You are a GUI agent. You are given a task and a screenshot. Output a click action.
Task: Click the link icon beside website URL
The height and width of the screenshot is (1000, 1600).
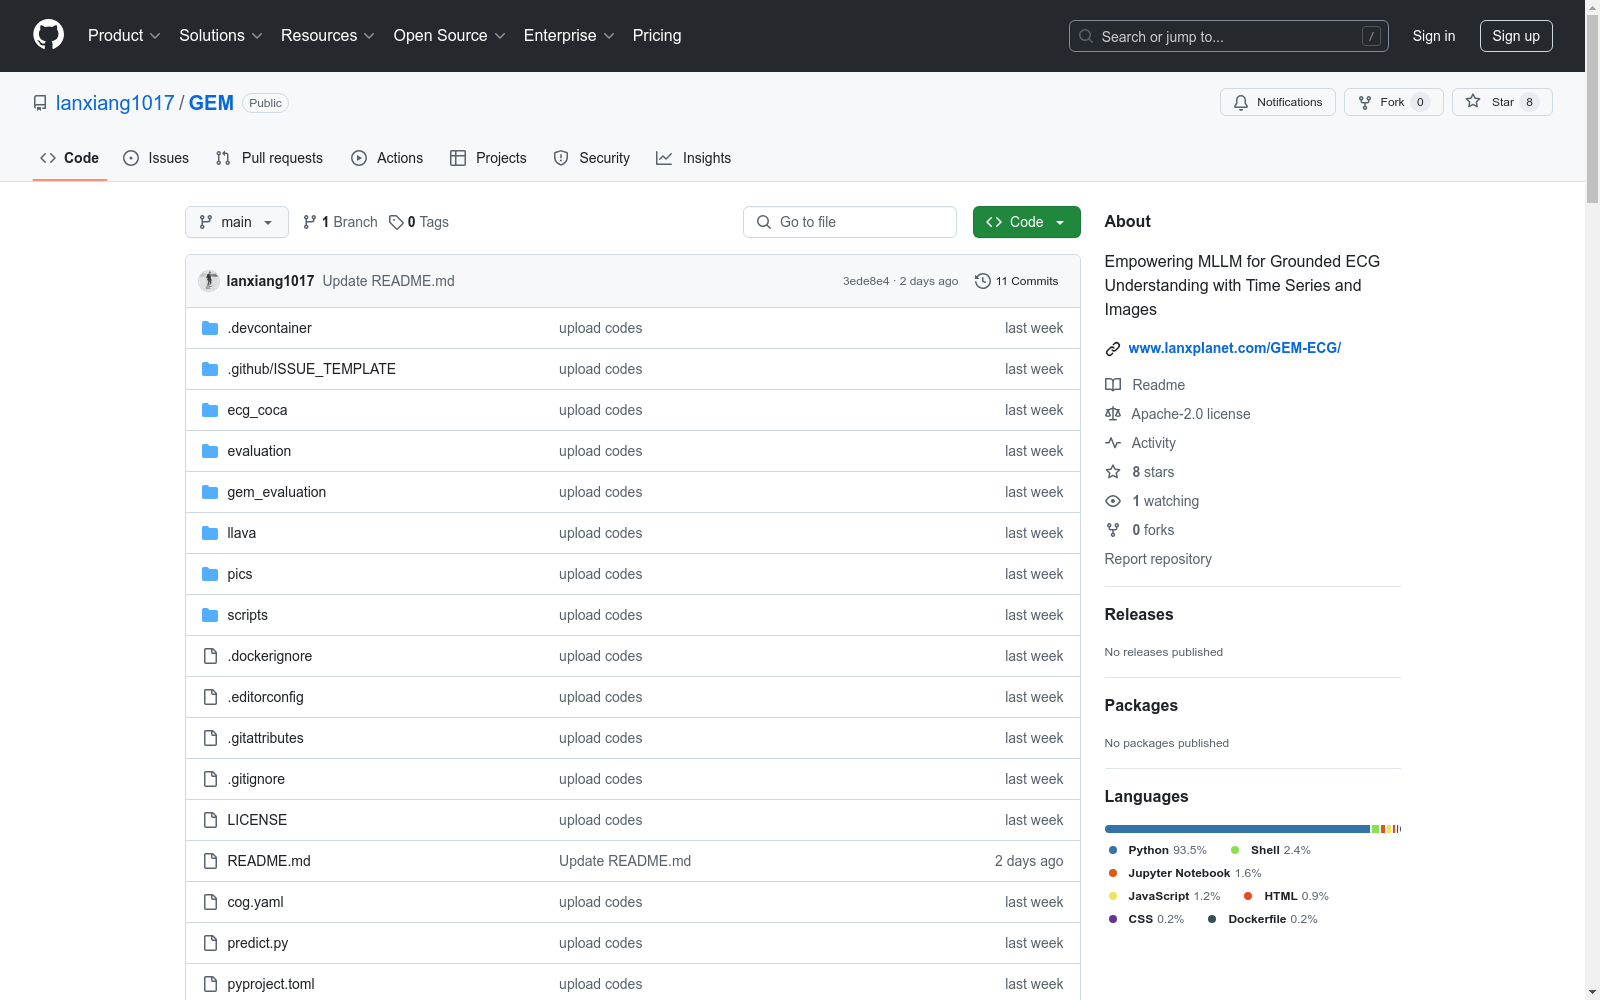coord(1113,348)
